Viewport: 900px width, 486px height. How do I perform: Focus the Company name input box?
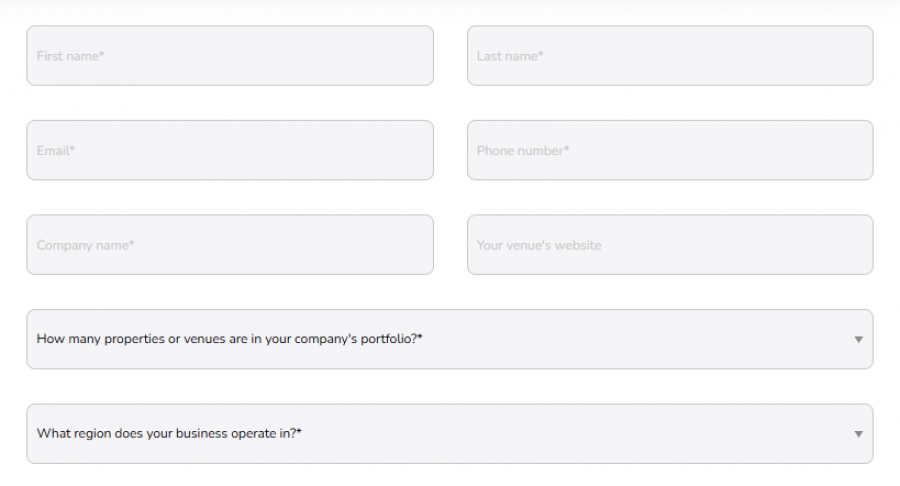230,245
